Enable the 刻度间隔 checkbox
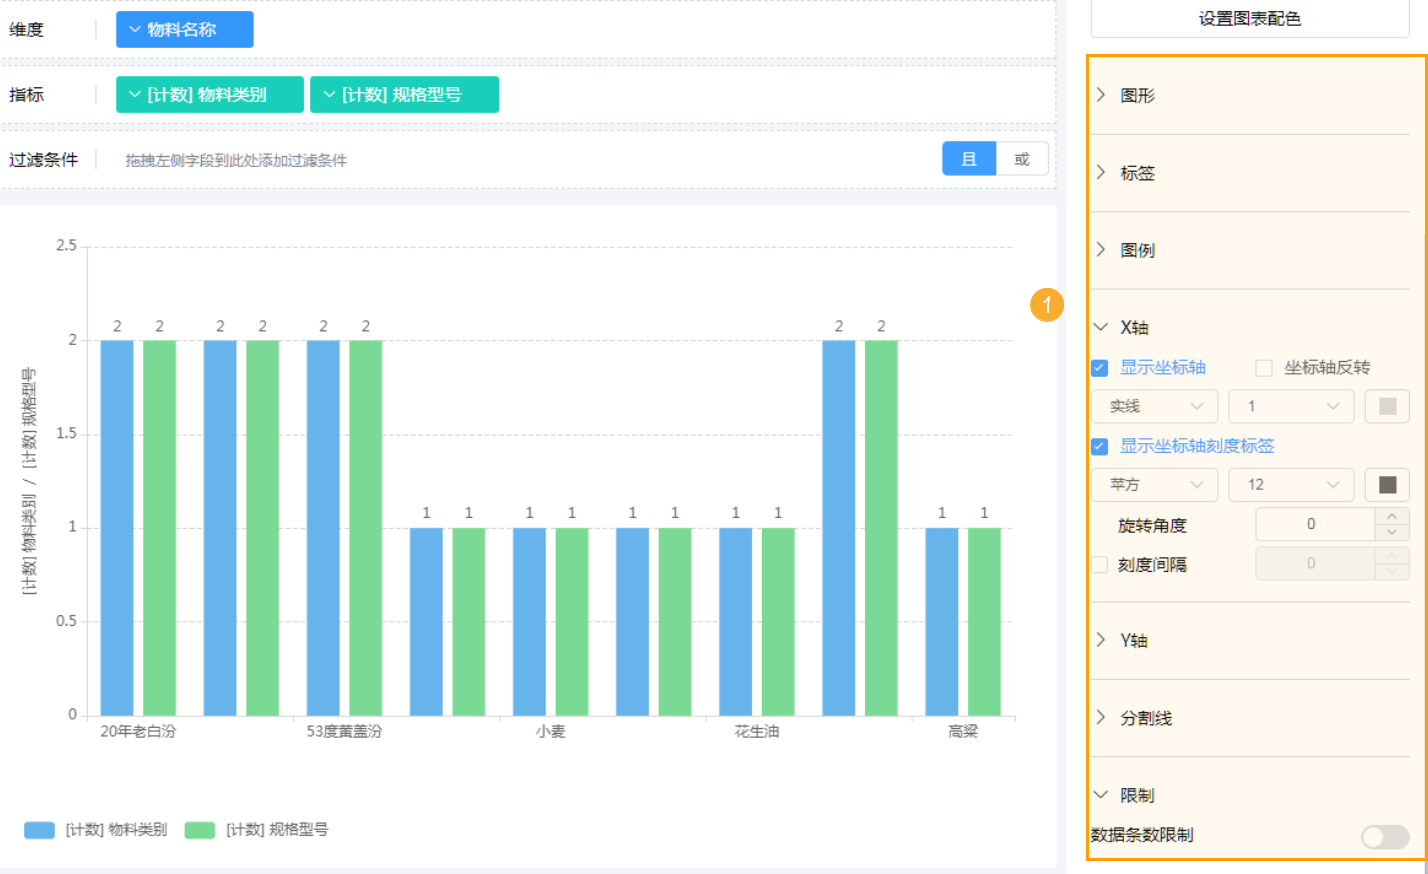 (x=1100, y=565)
